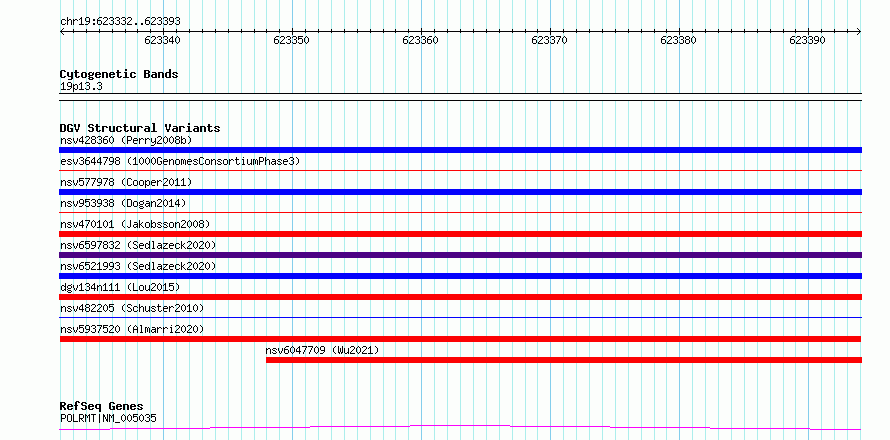Image resolution: width=890 pixels, height=440 pixels.
Task: Click the 19p13.3 band label
Action: point(81,87)
